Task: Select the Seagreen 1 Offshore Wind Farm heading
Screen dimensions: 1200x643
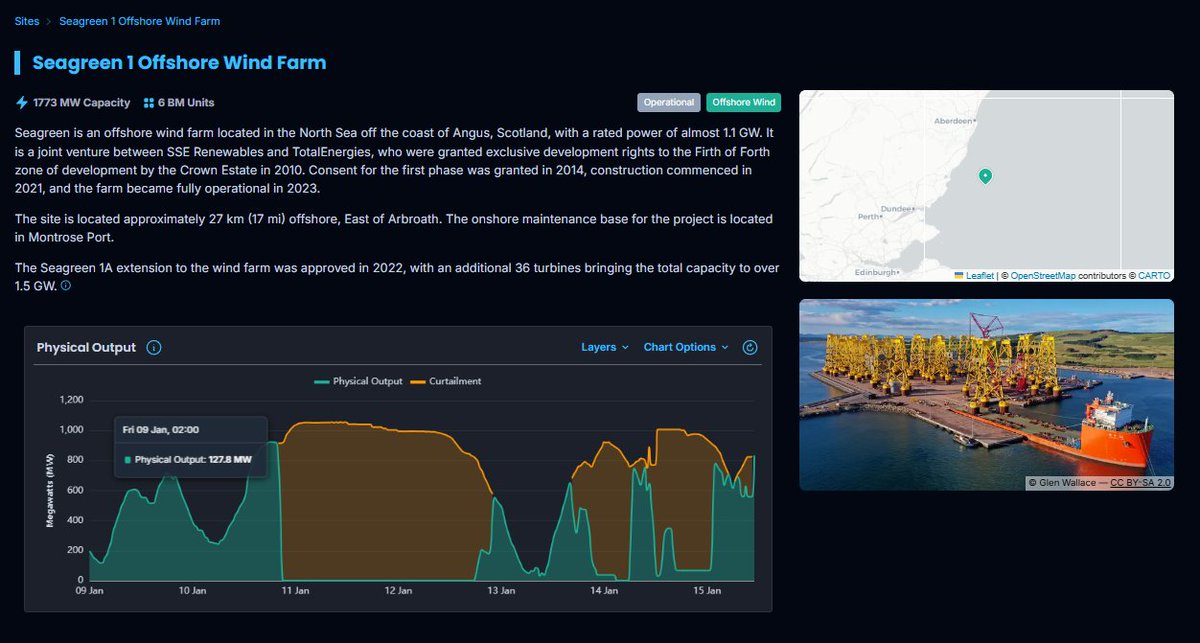Action: (x=179, y=63)
